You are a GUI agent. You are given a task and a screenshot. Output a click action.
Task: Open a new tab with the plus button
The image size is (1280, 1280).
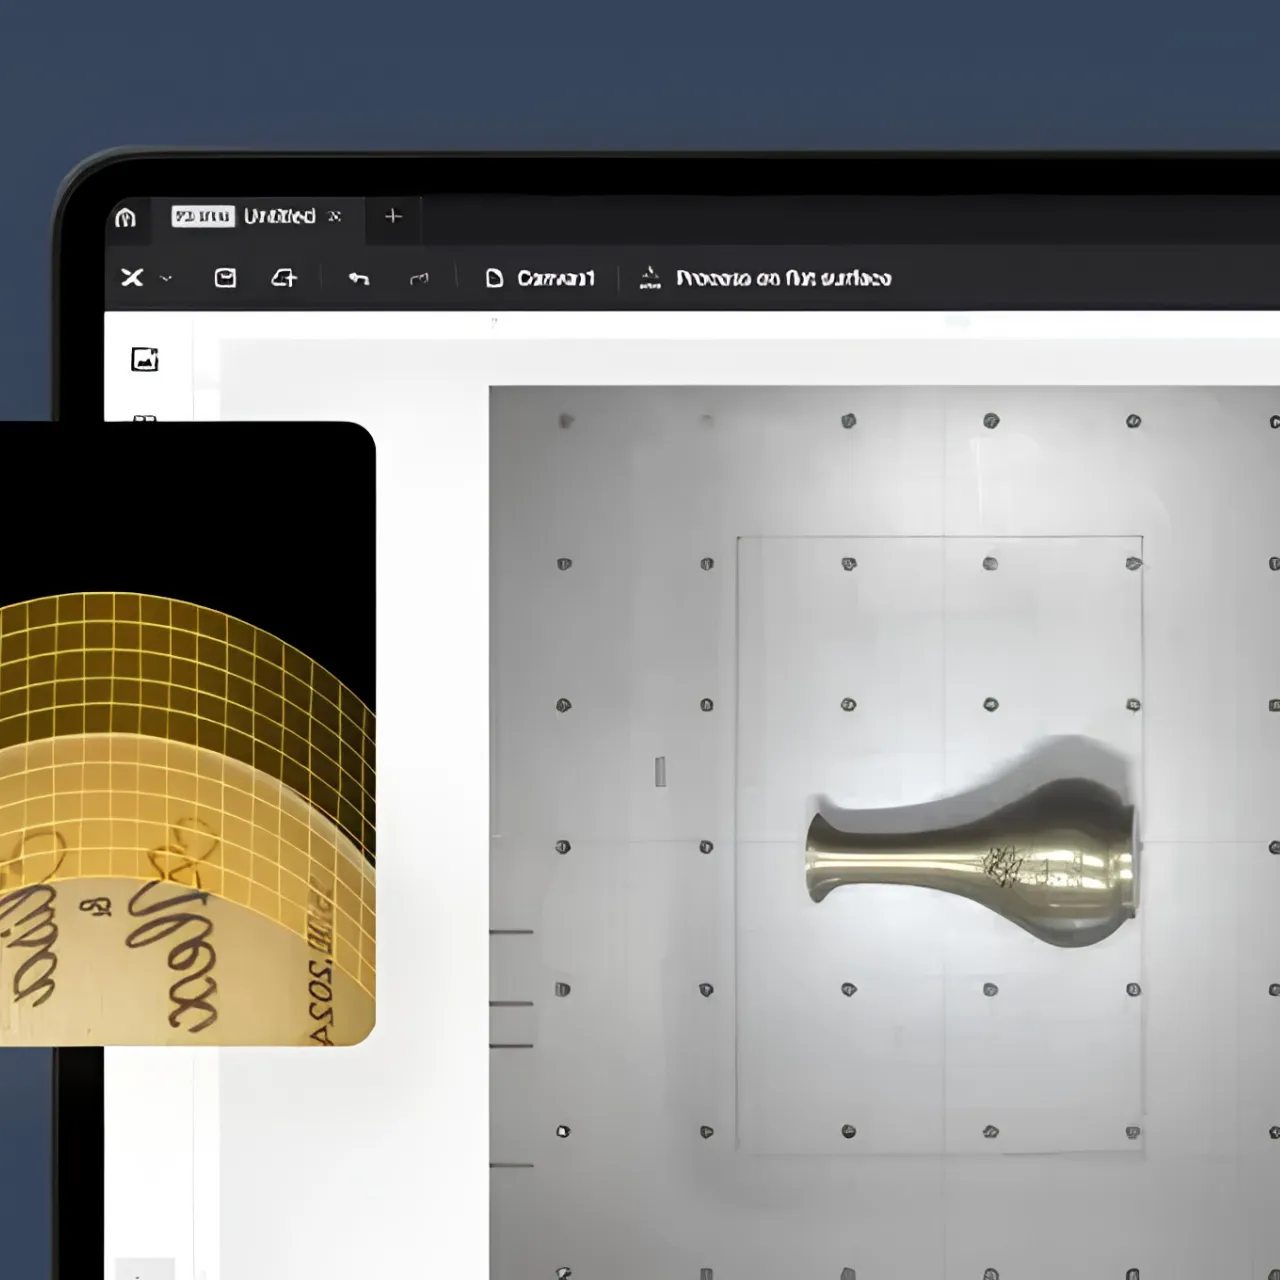click(393, 216)
